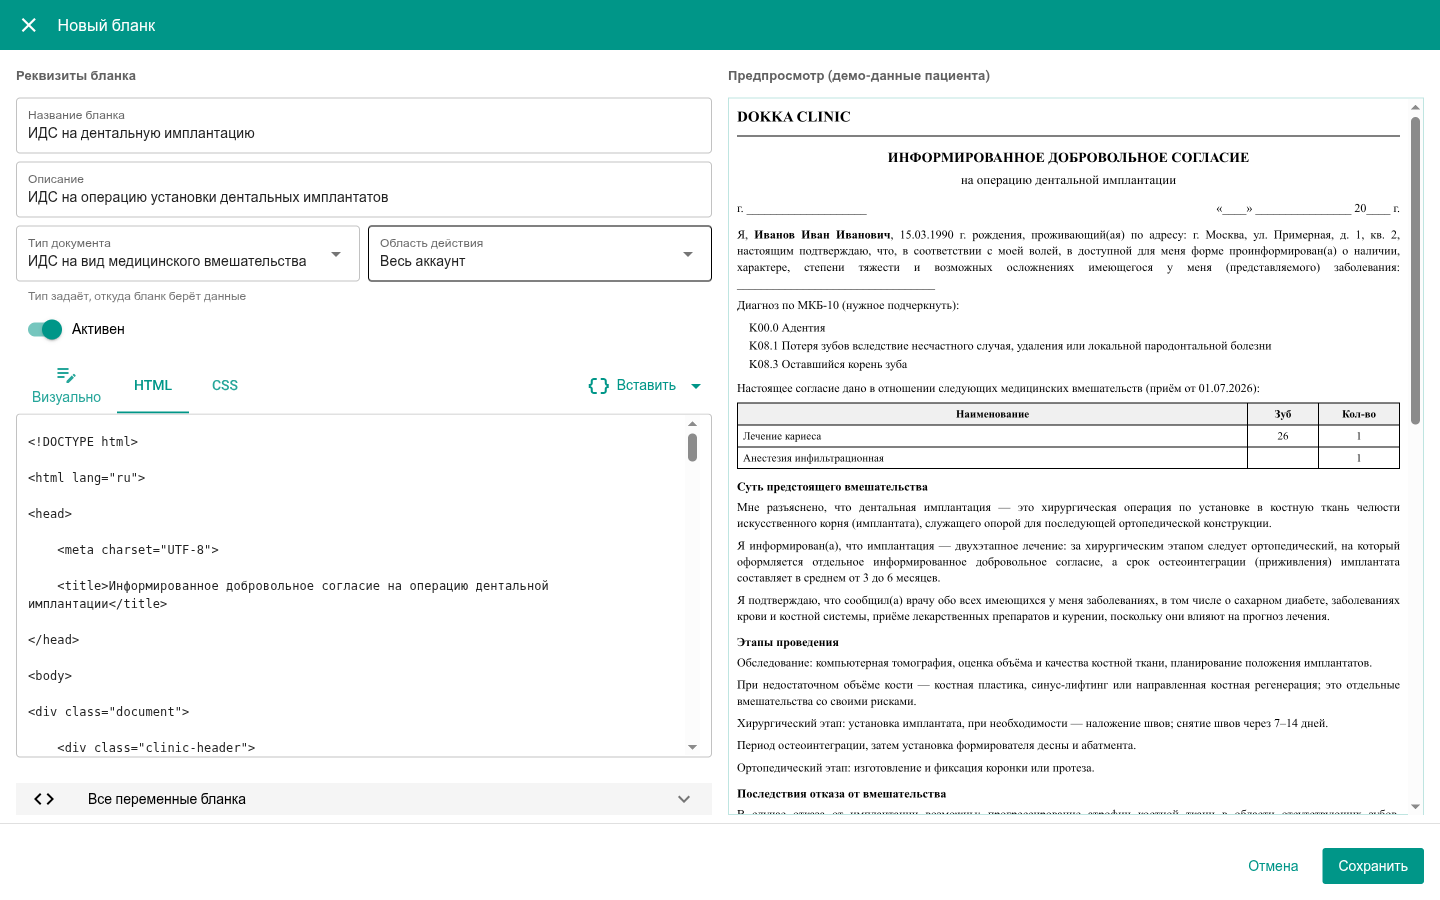Click the preview scroll-up arrow
The width and height of the screenshot is (1440, 900).
(1415, 107)
